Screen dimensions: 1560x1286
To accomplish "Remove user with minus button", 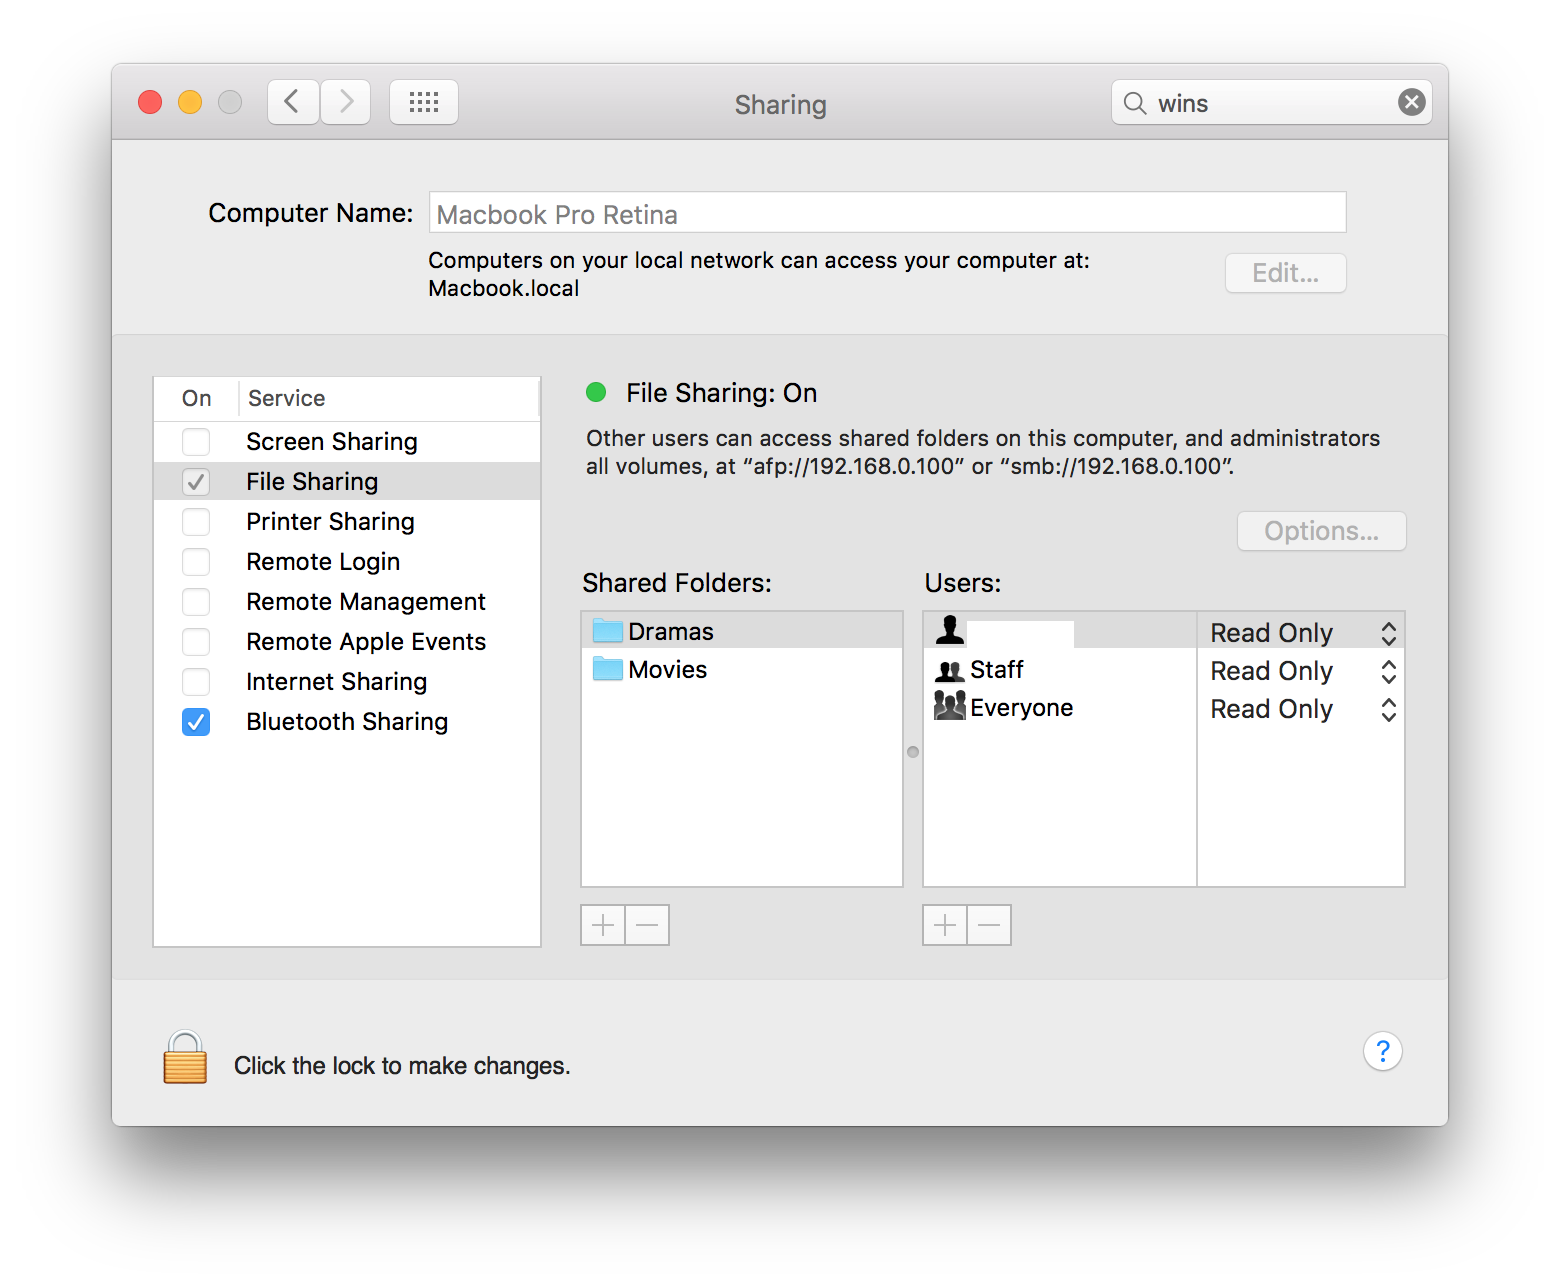I will coord(989,925).
